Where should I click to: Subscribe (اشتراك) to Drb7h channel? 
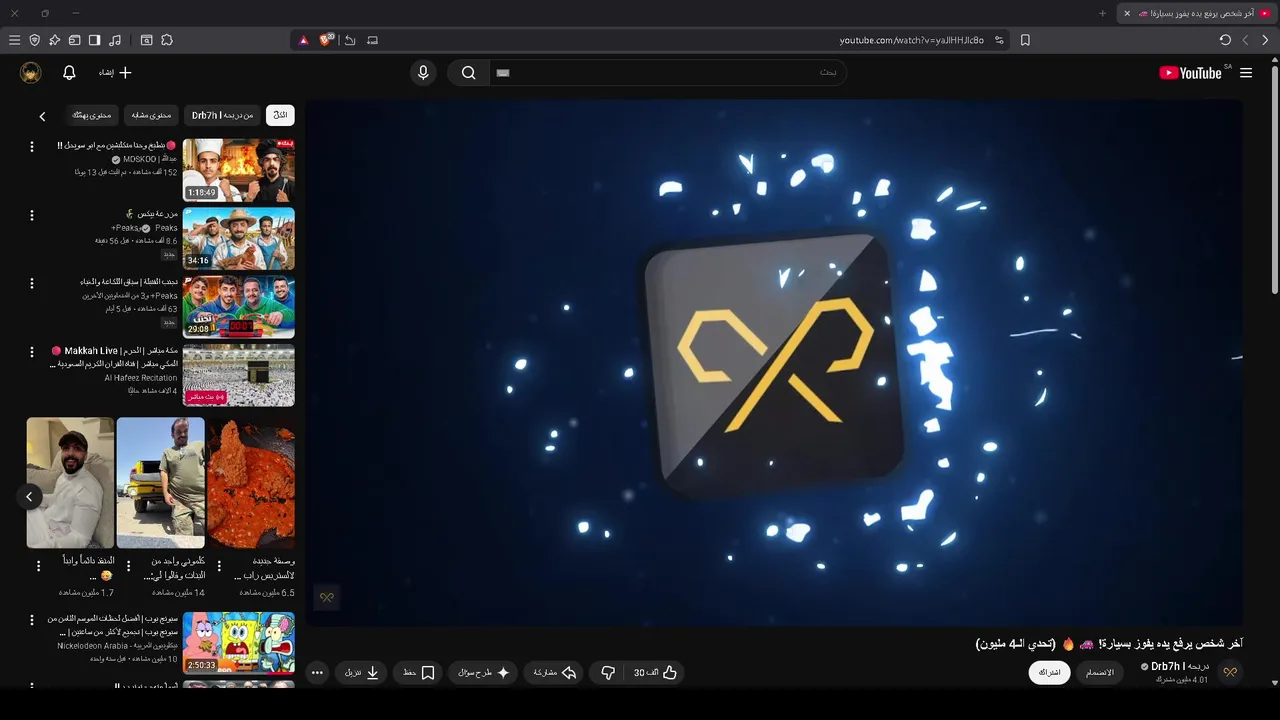[x=1049, y=673]
